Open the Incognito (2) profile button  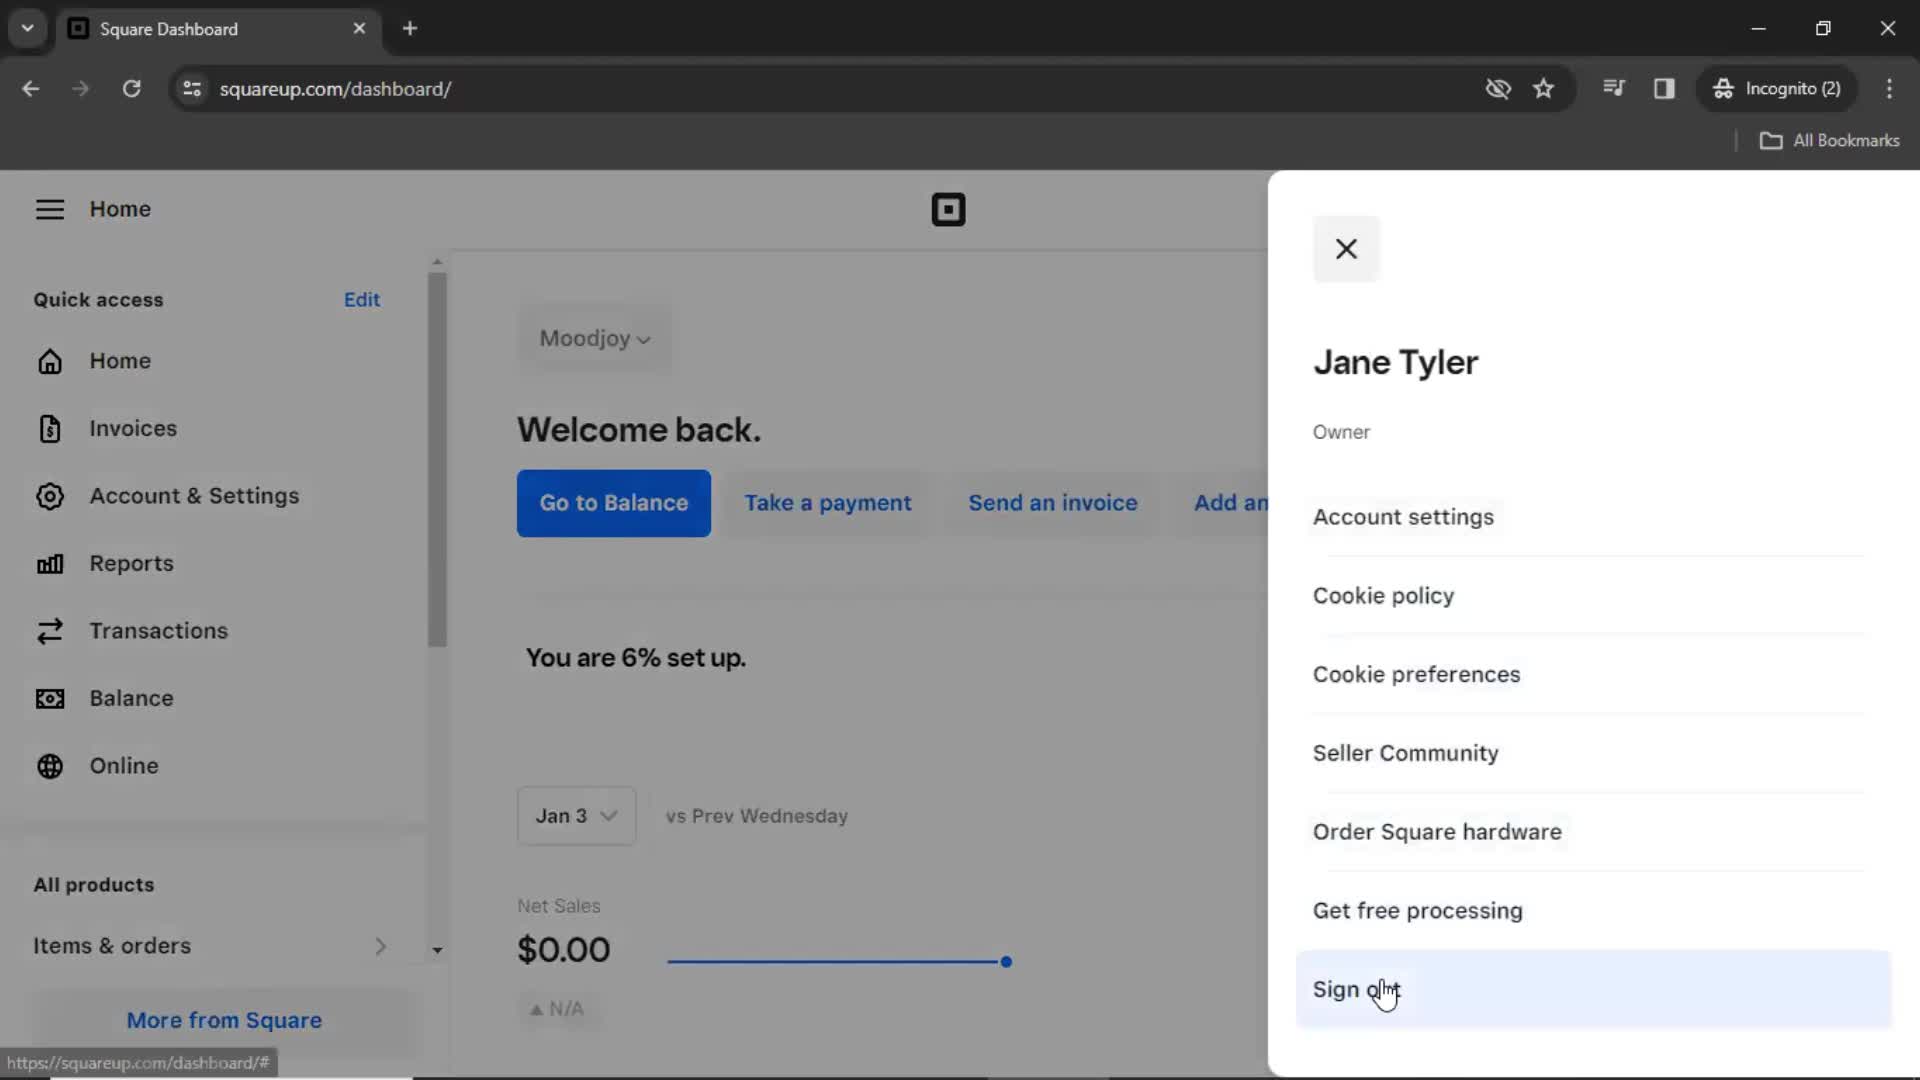coord(1777,89)
